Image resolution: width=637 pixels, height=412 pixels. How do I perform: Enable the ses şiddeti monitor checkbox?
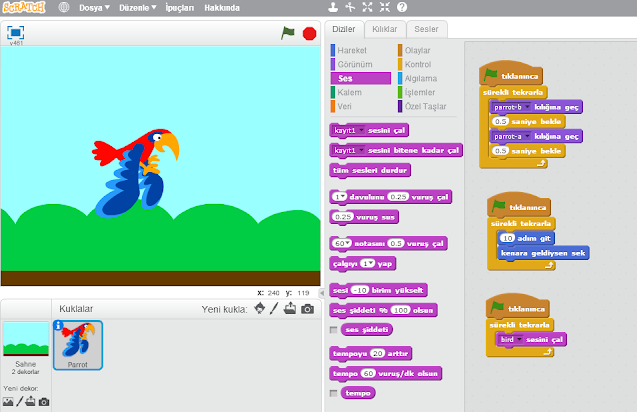(x=334, y=330)
